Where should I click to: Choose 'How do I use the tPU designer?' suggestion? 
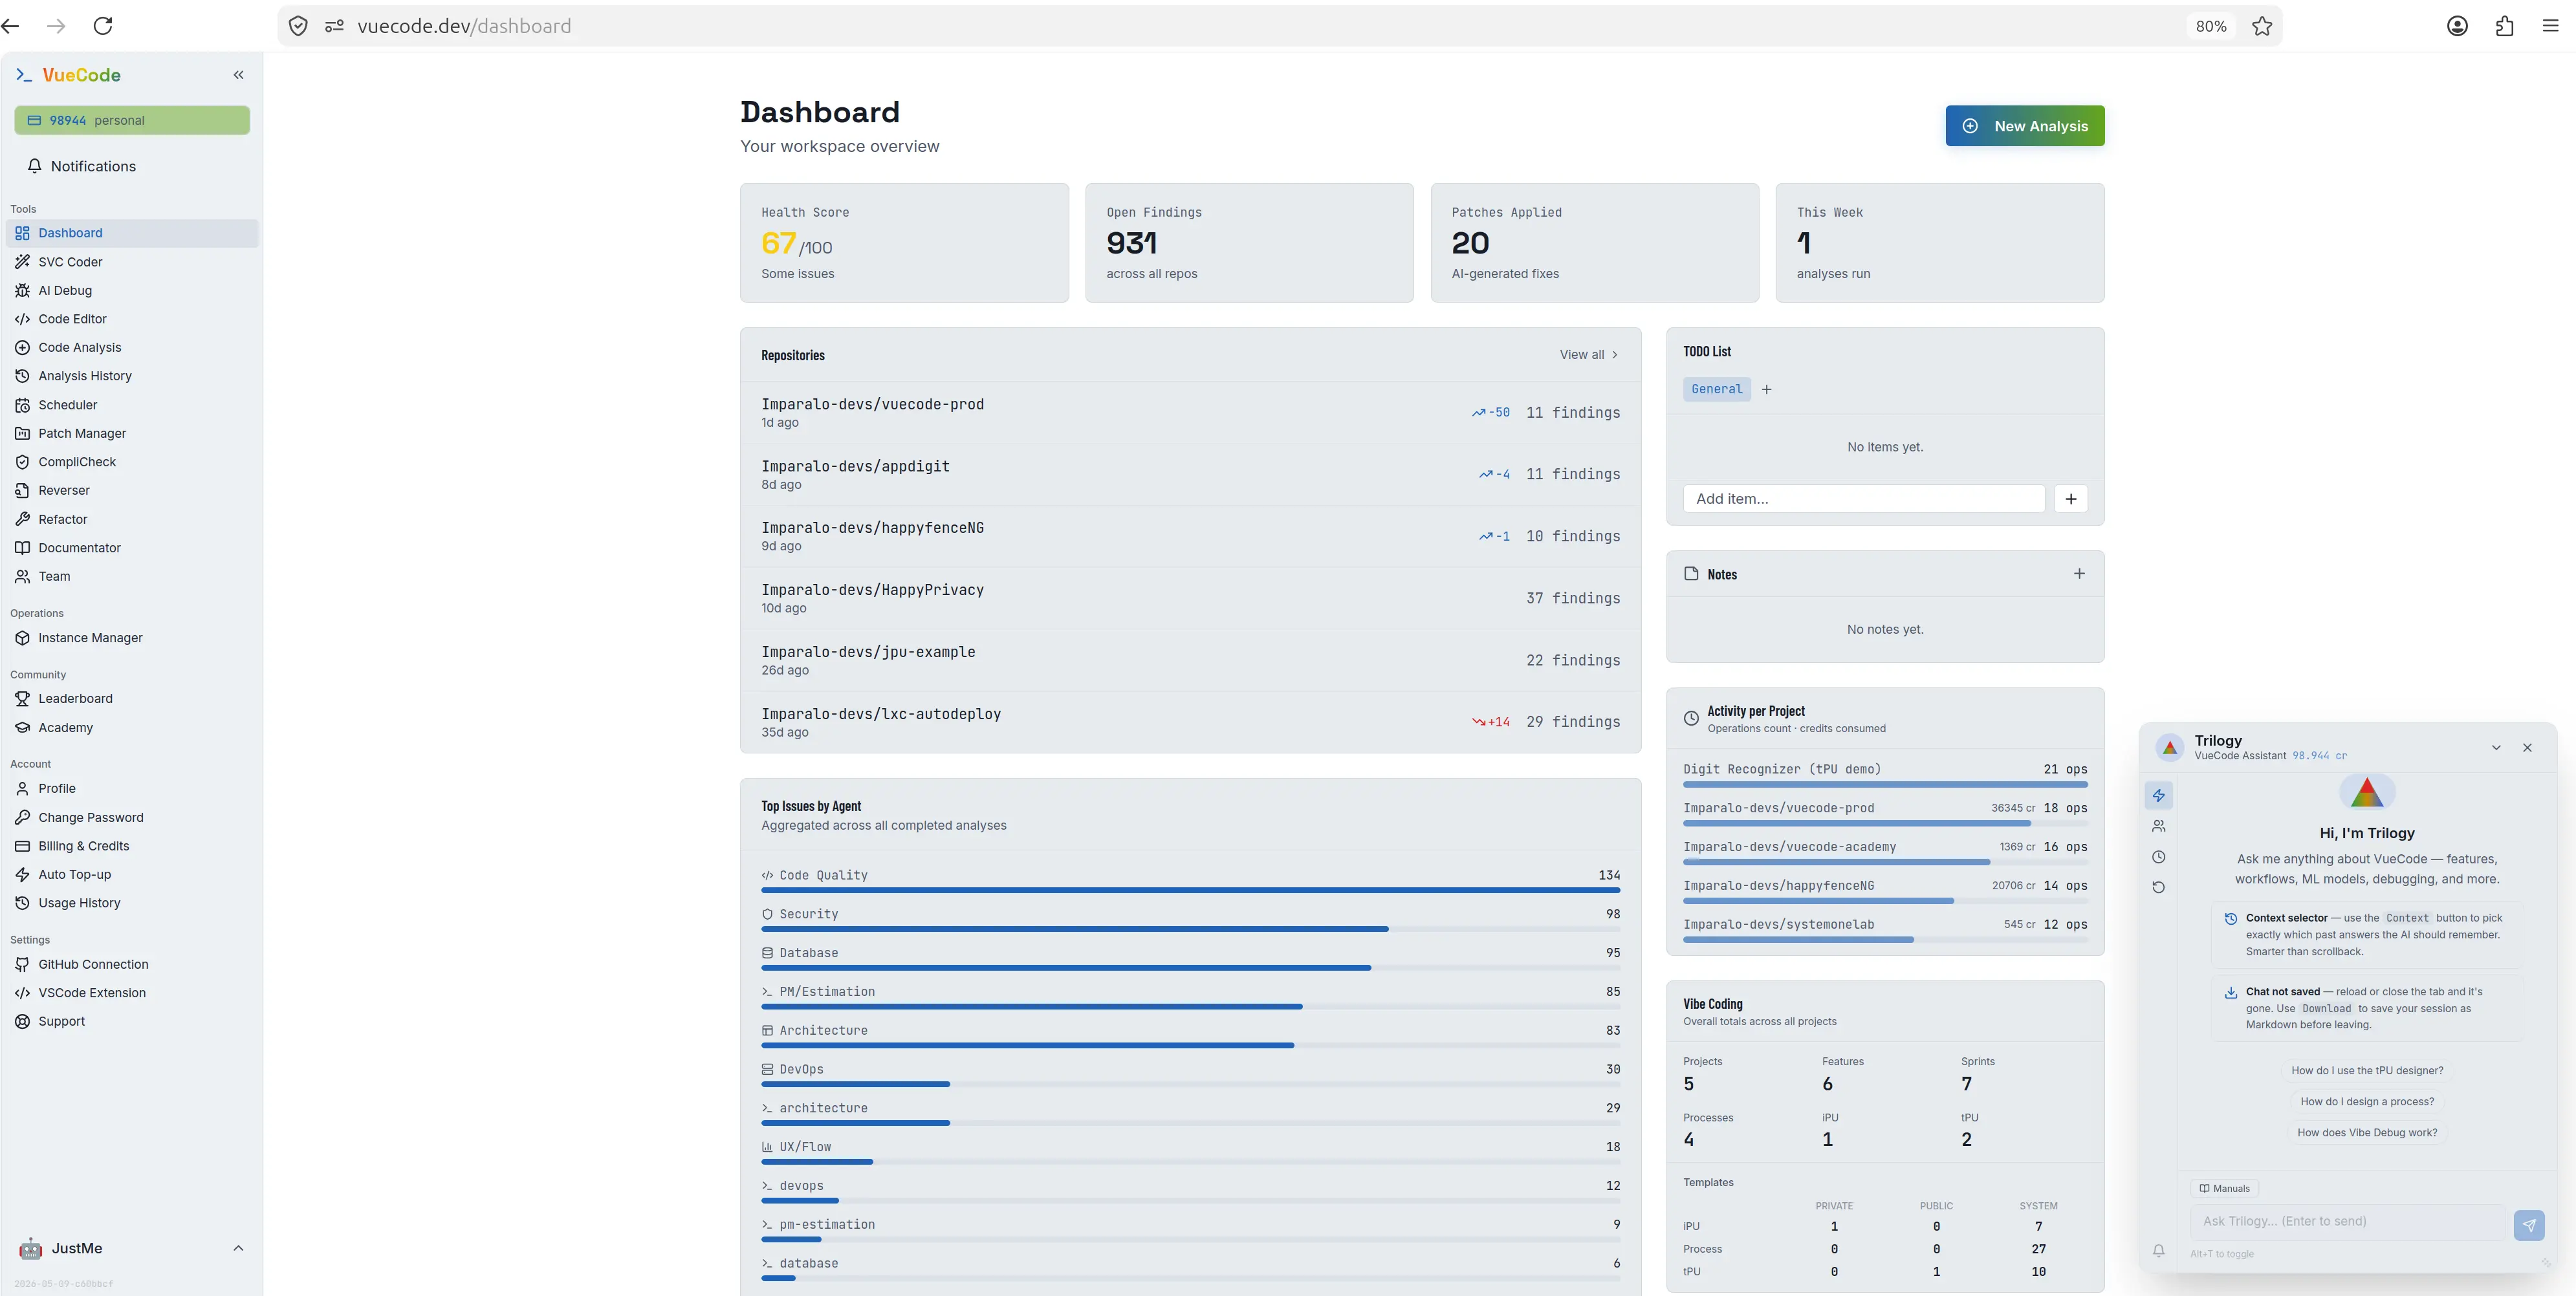coord(2367,1070)
